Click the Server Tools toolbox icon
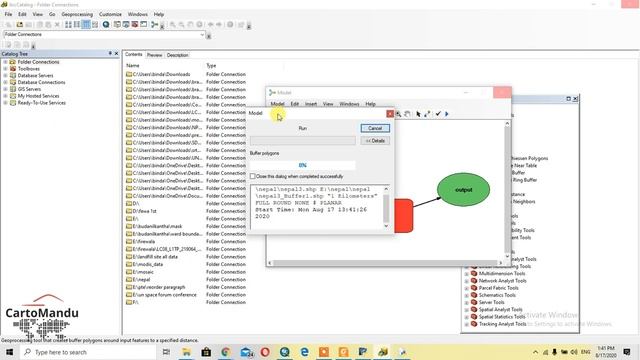Image resolution: width=640 pixels, height=360 pixels. click(x=474, y=302)
